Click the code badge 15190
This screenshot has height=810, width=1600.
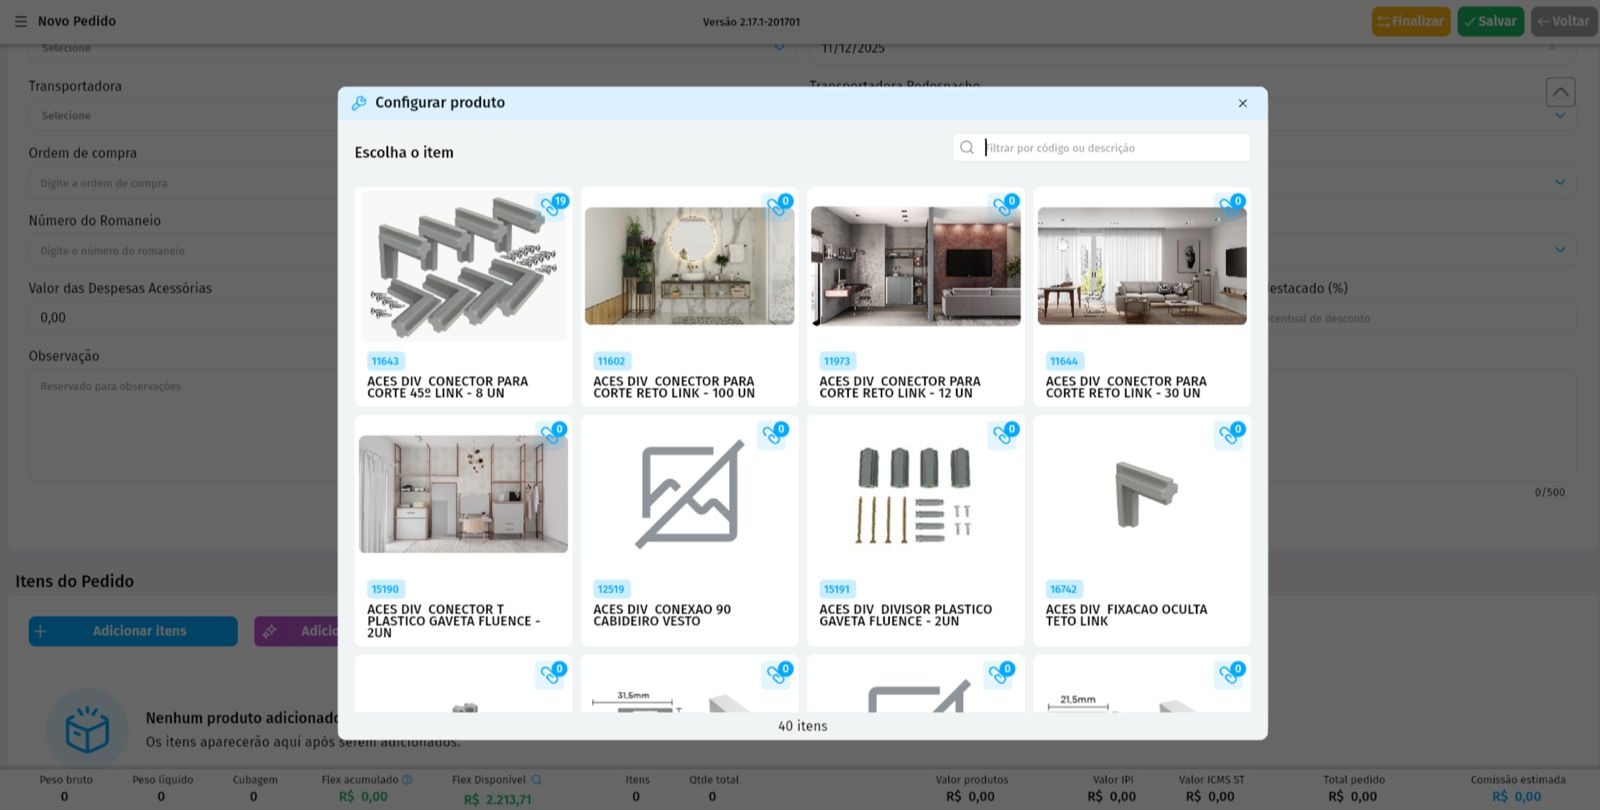click(385, 589)
